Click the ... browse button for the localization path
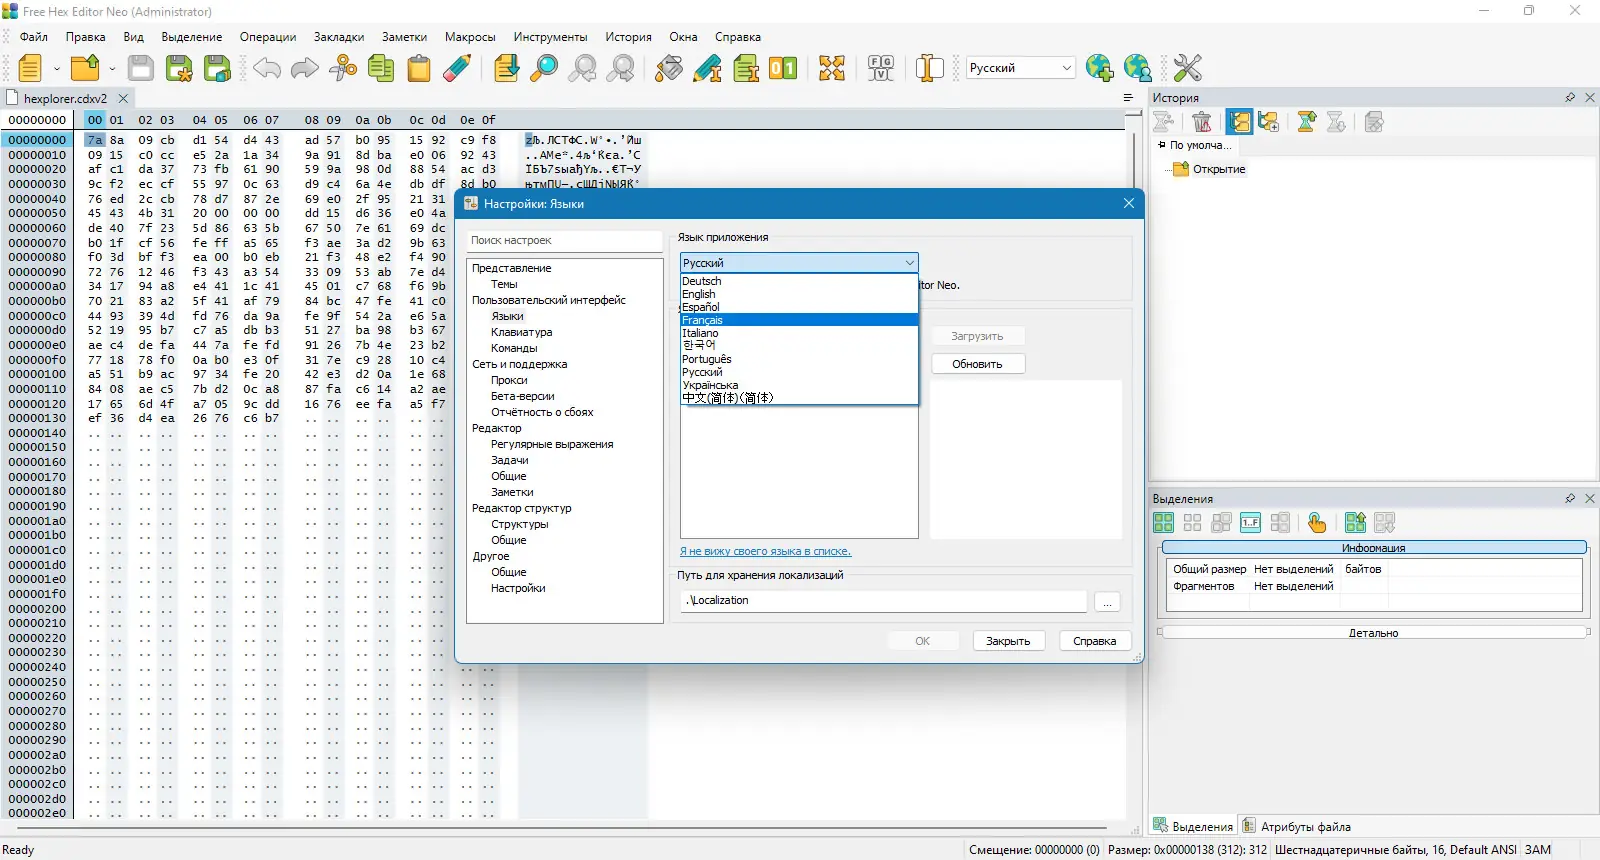The width and height of the screenshot is (1600, 860). click(1107, 601)
